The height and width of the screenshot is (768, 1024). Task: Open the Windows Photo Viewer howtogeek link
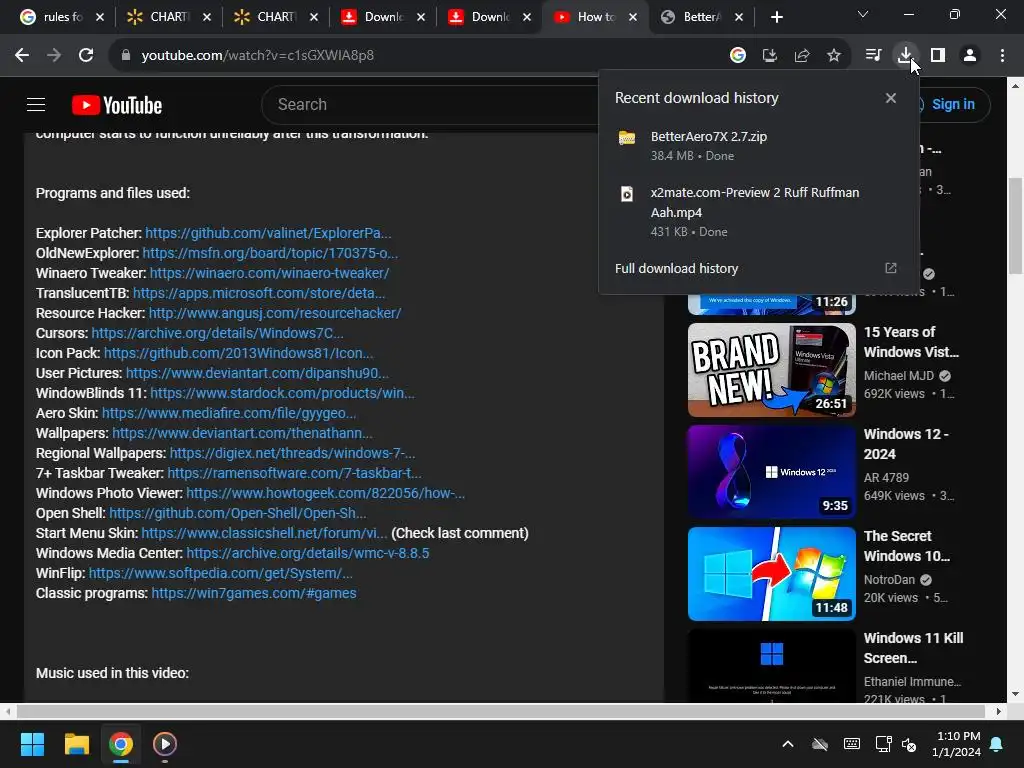coord(325,493)
